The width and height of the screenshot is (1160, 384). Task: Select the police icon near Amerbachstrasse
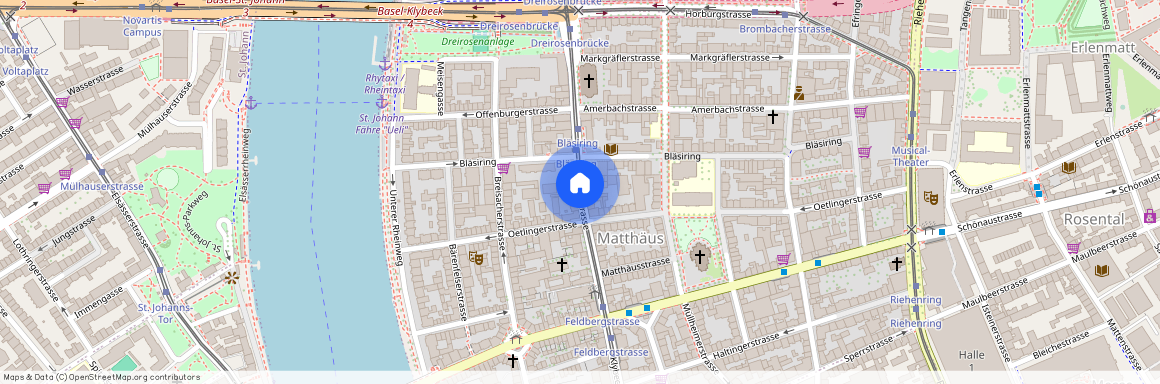(799, 93)
